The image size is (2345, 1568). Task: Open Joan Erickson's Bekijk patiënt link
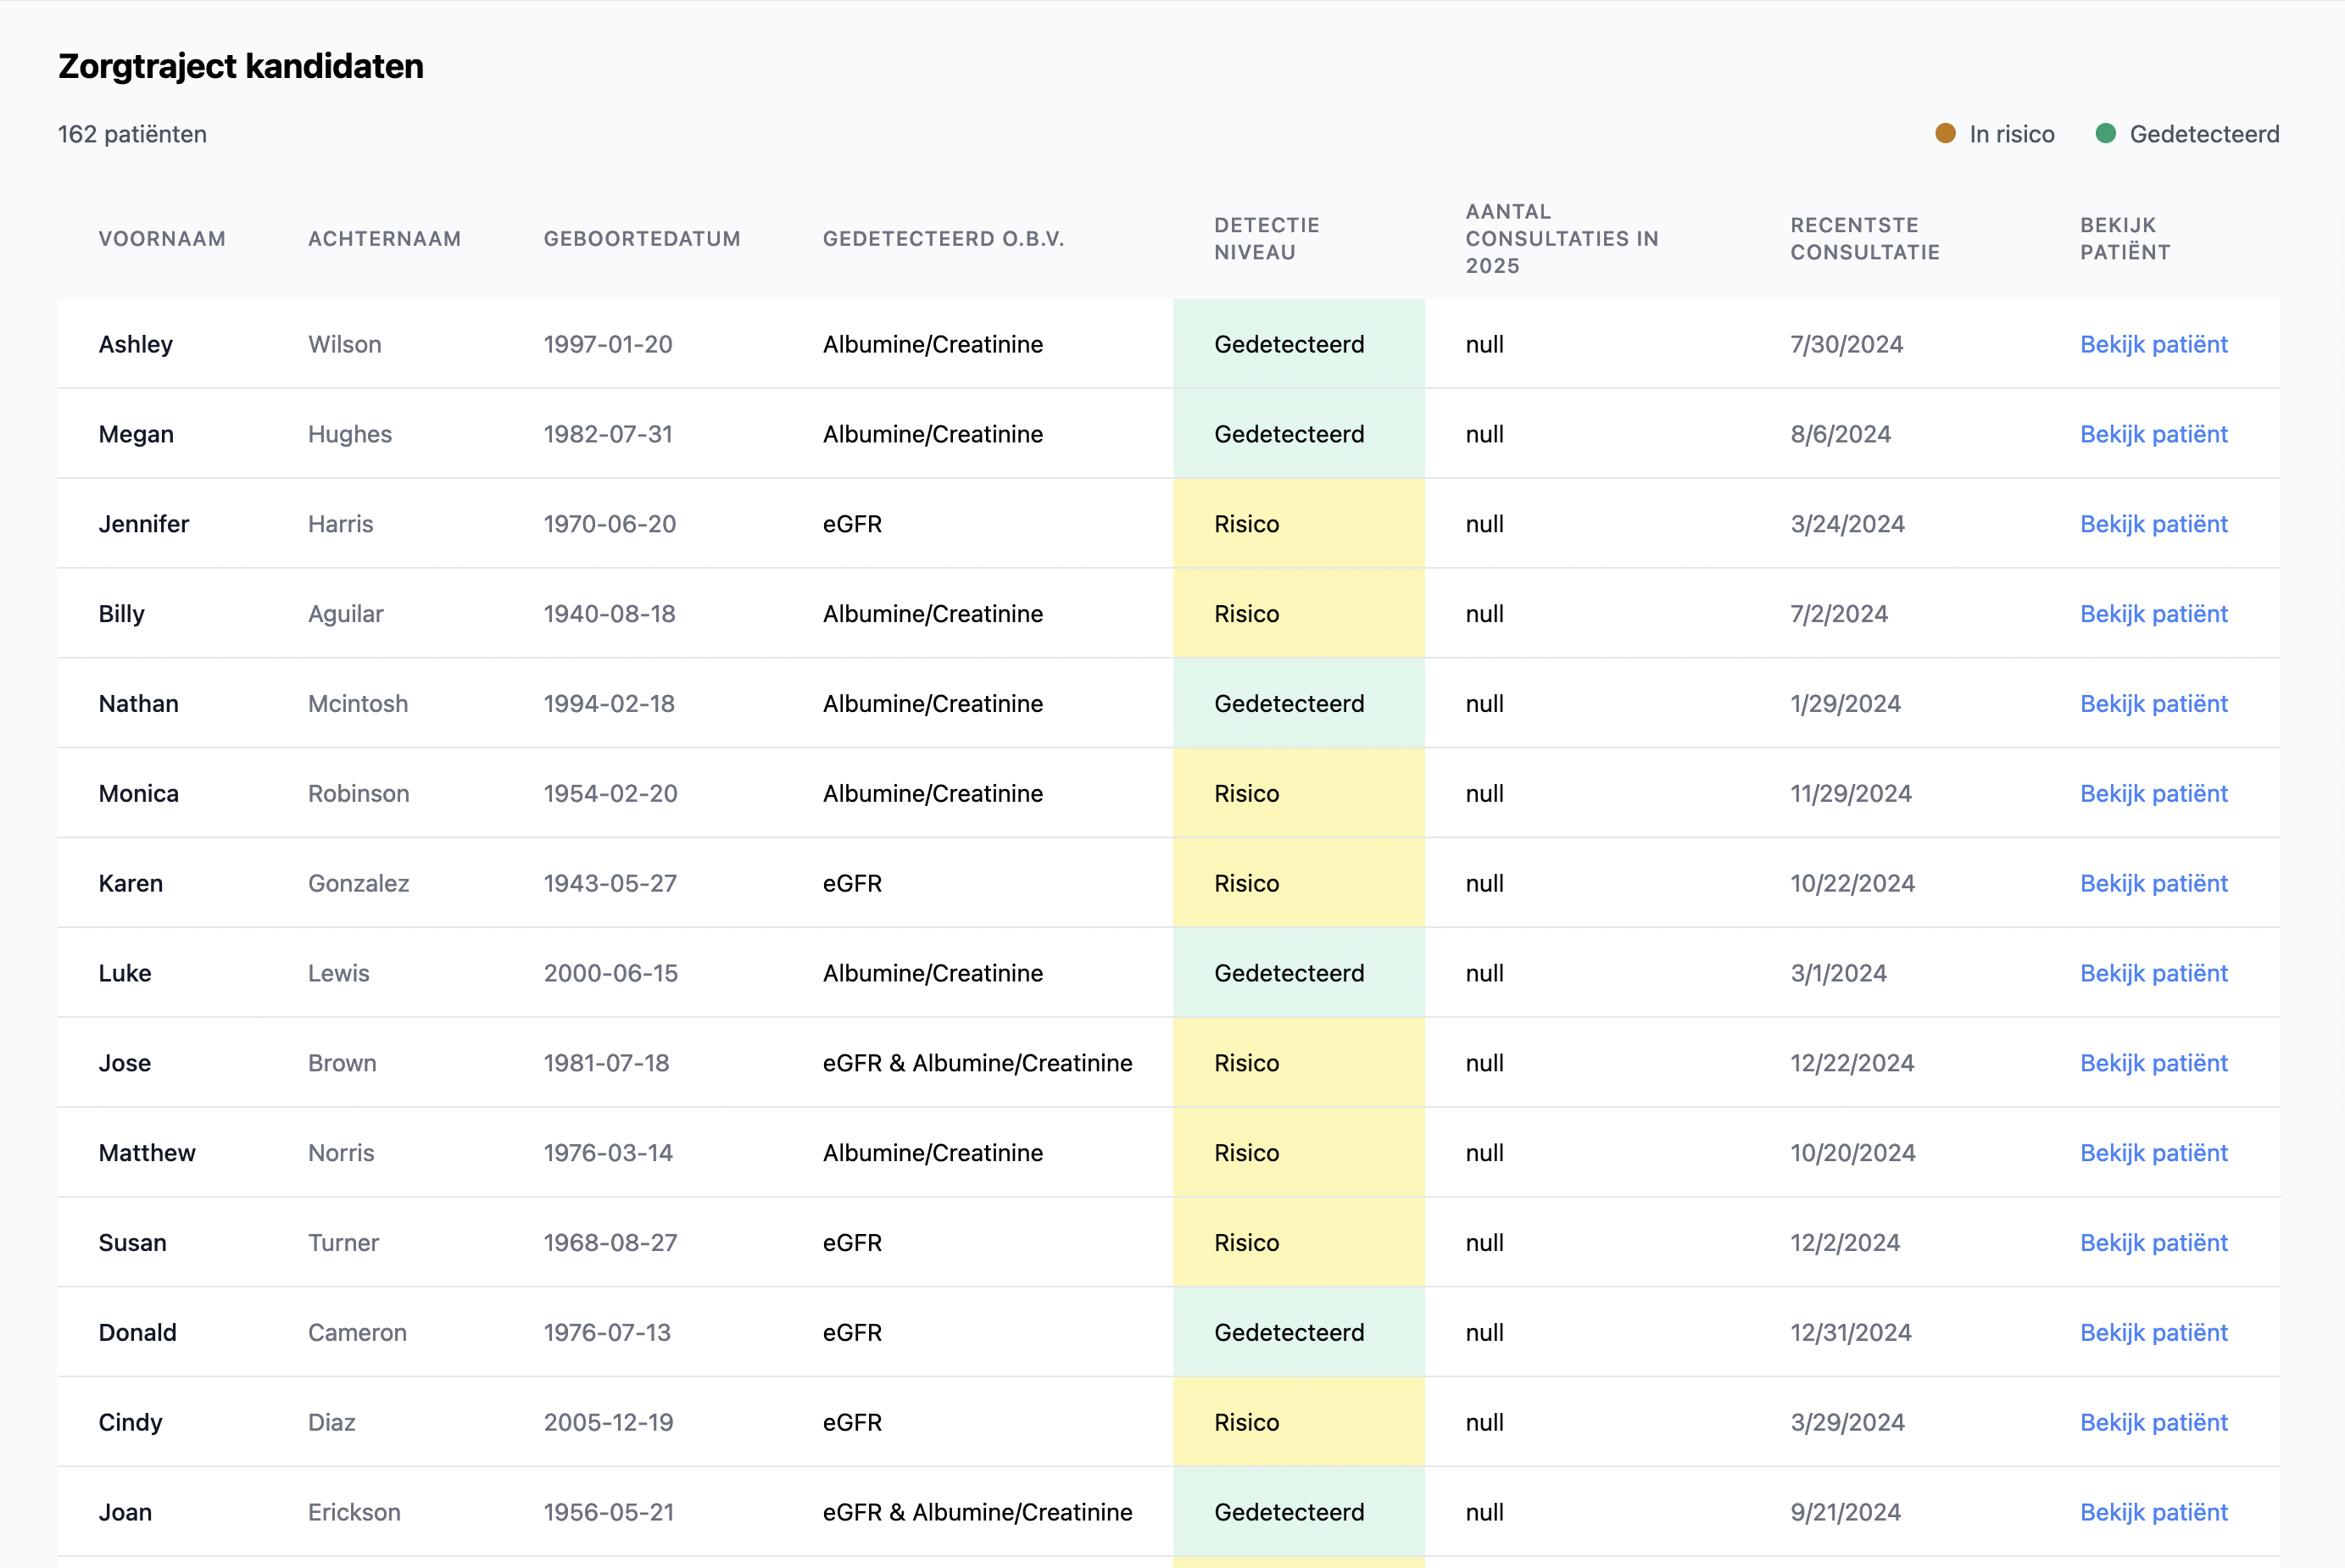(2153, 1512)
